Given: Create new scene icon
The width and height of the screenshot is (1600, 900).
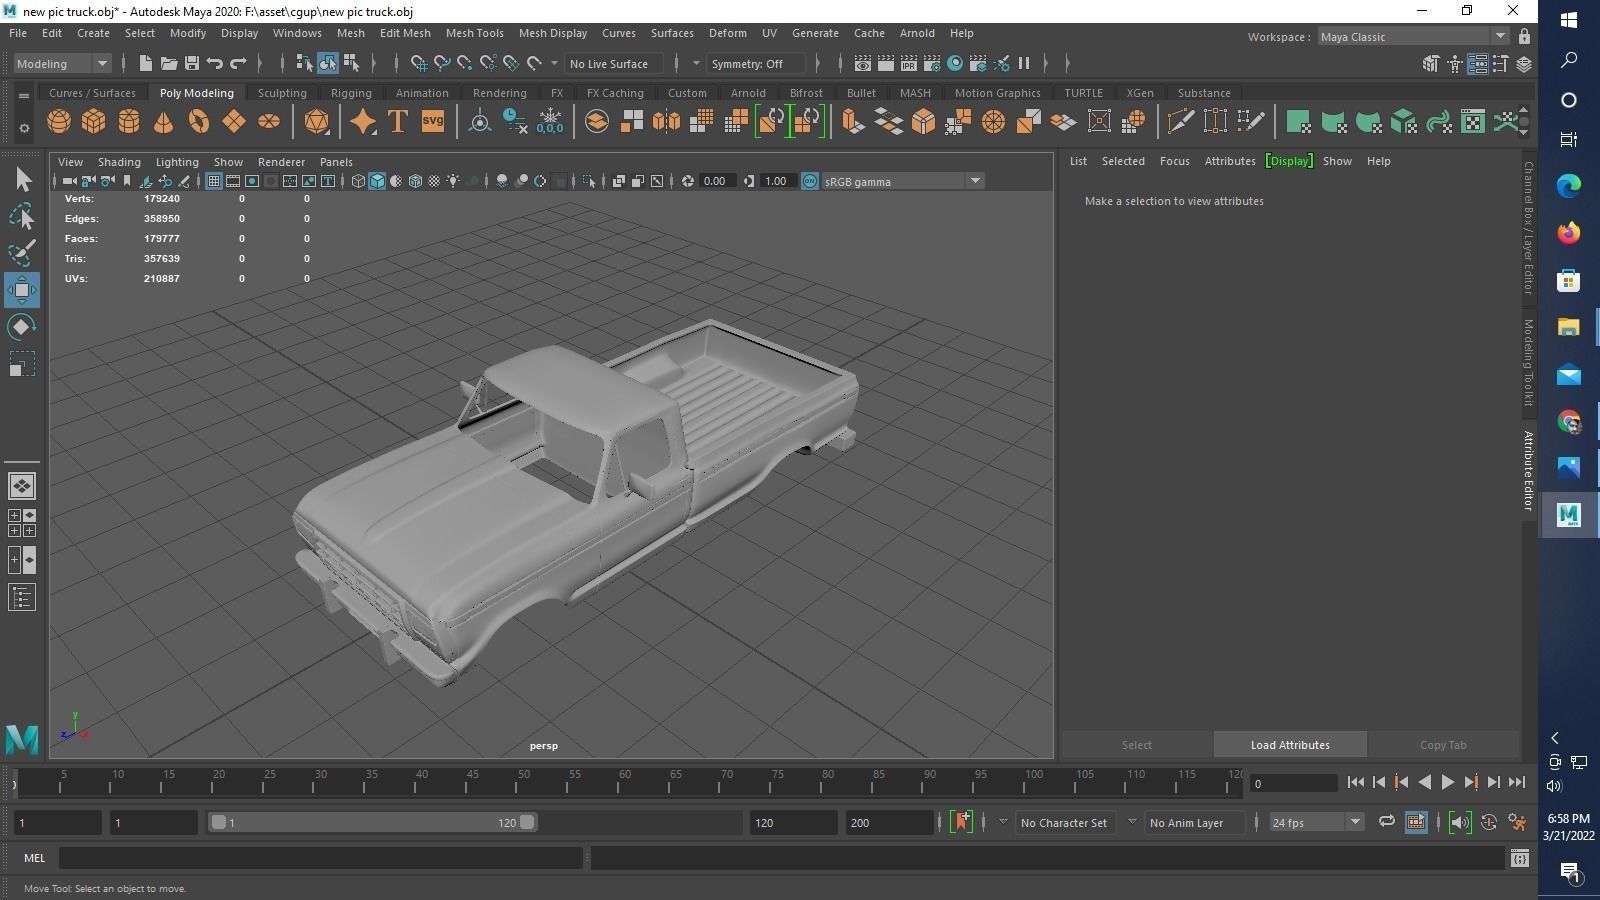Looking at the screenshot, I should [146, 63].
